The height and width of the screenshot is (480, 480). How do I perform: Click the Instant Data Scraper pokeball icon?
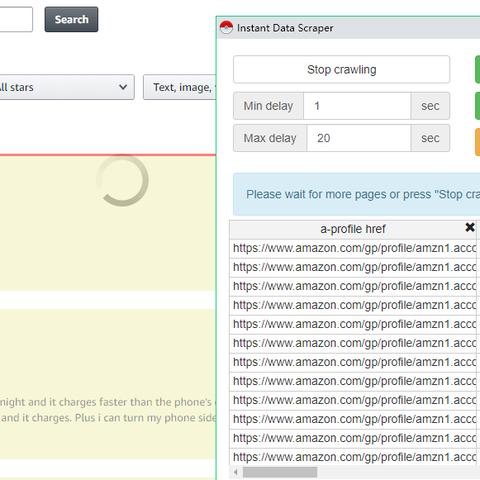tap(226, 28)
